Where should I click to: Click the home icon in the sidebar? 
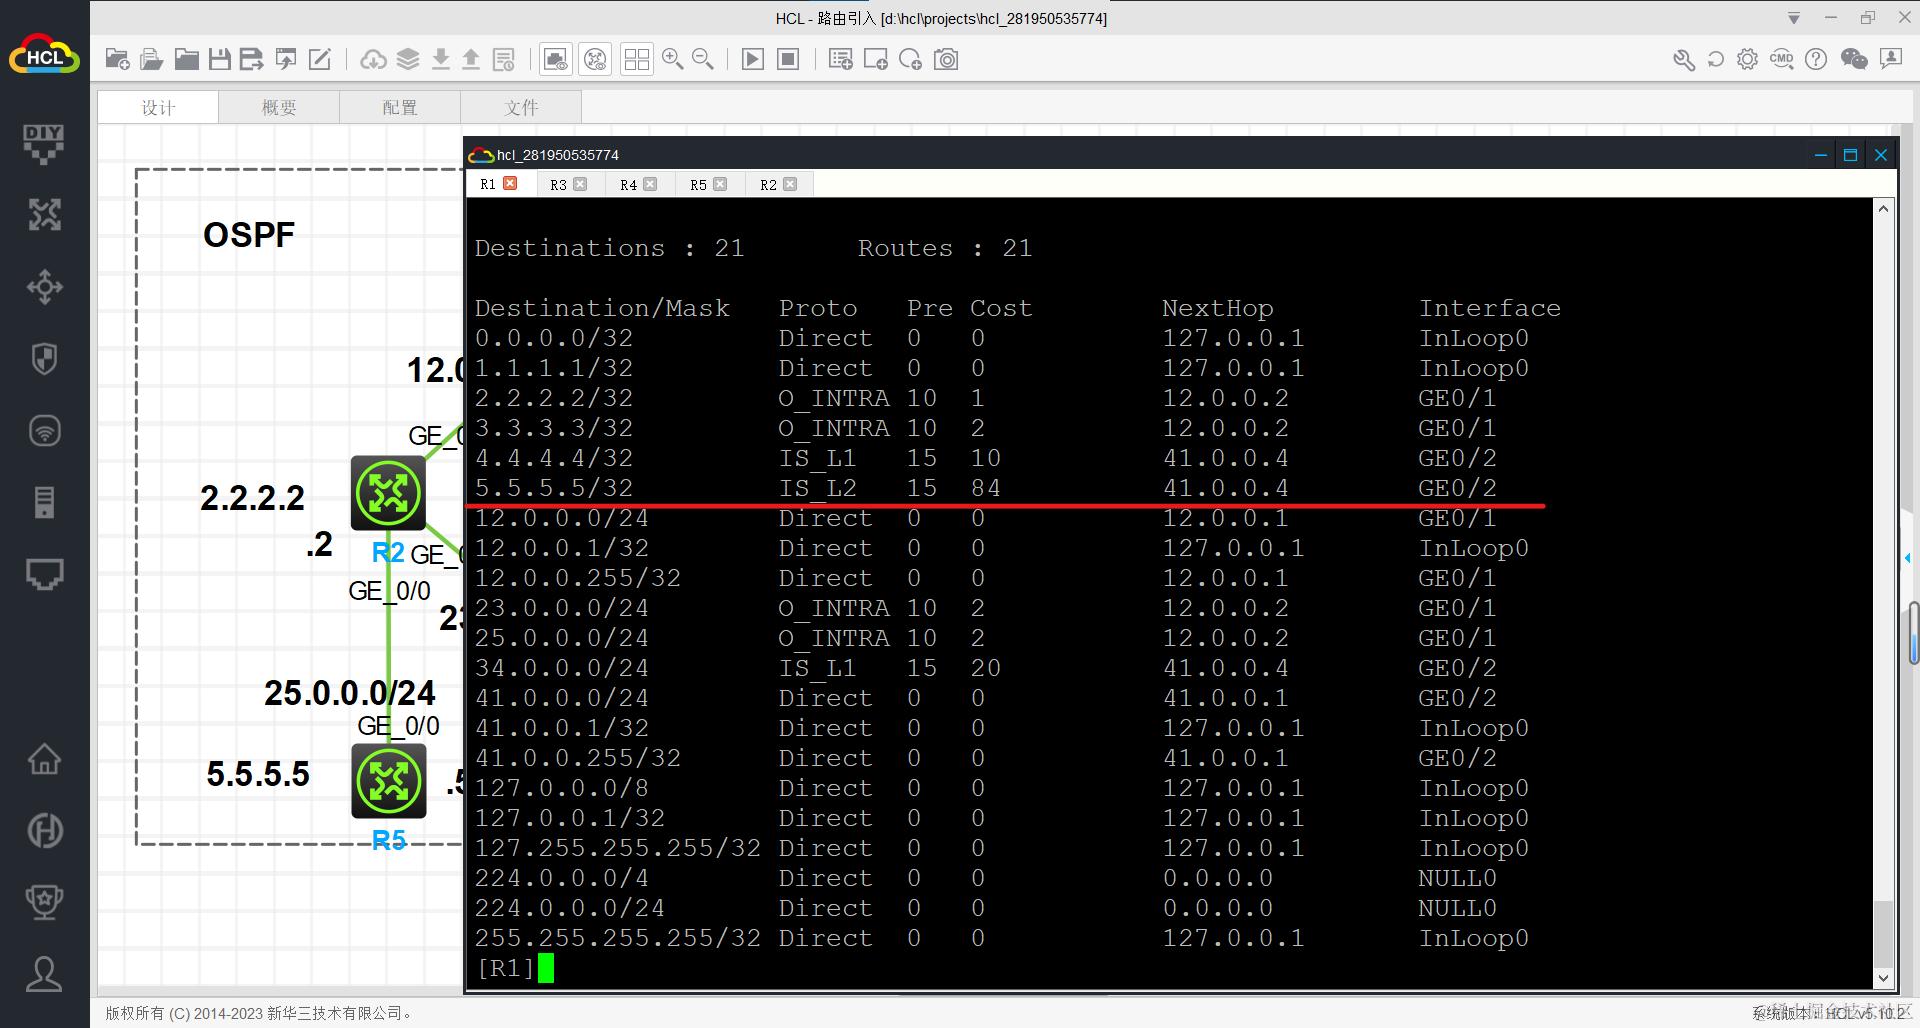(44, 758)
